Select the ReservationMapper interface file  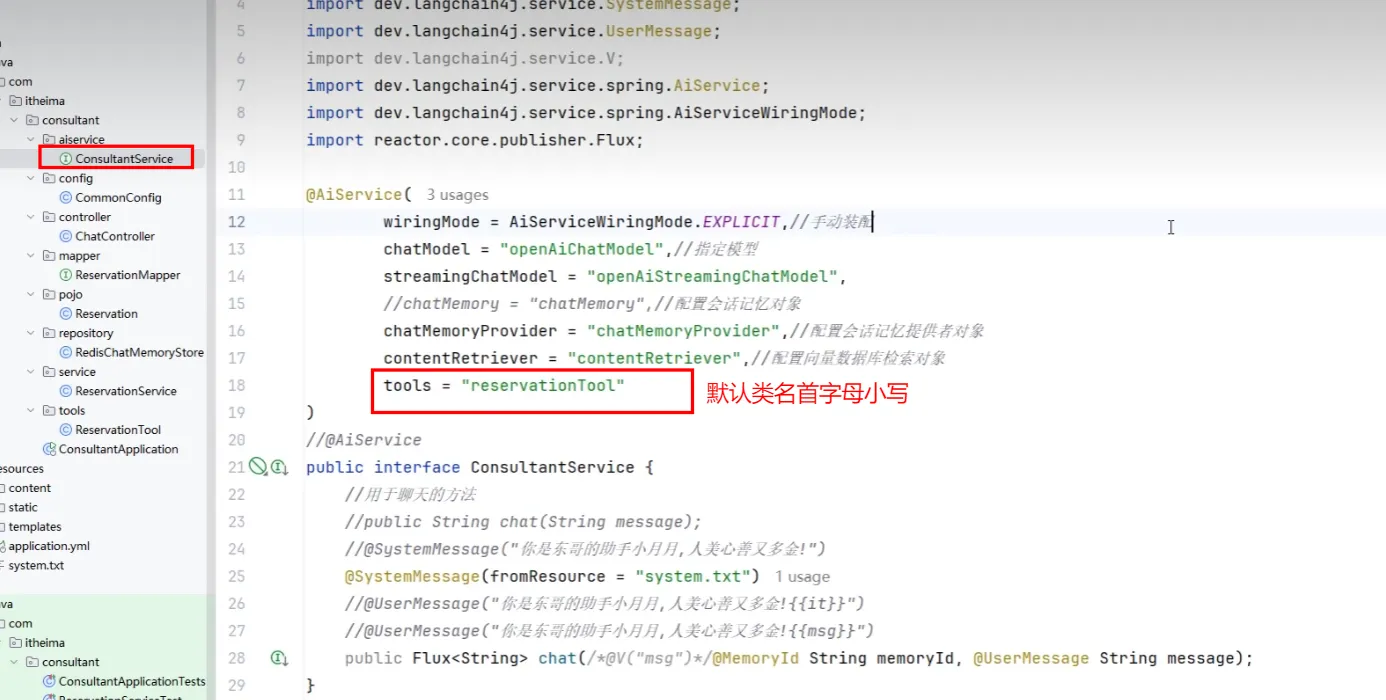coord(127,275)
